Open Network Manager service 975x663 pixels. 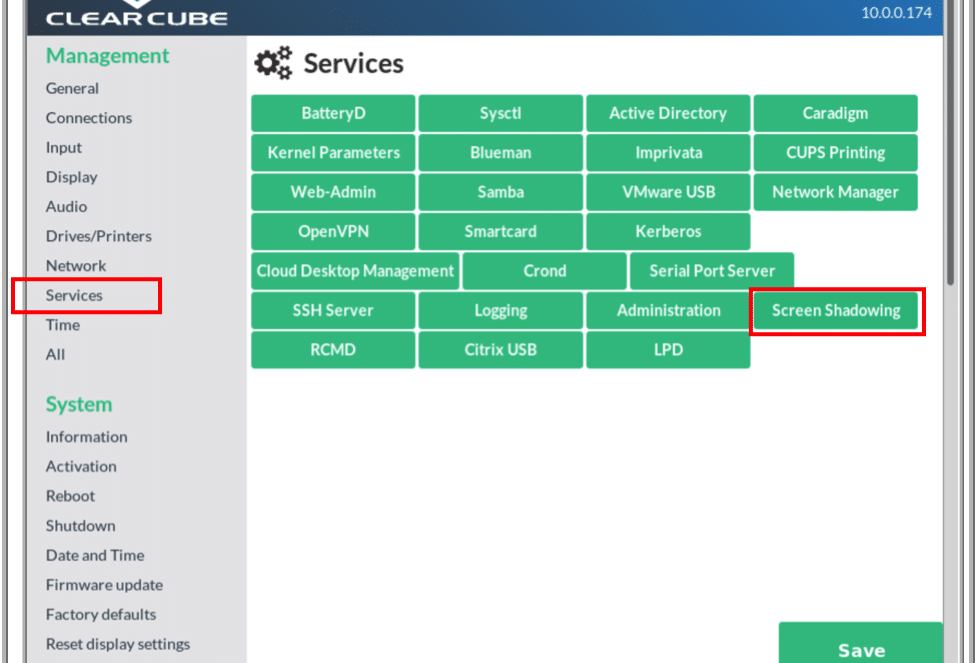tap(835, 192)
